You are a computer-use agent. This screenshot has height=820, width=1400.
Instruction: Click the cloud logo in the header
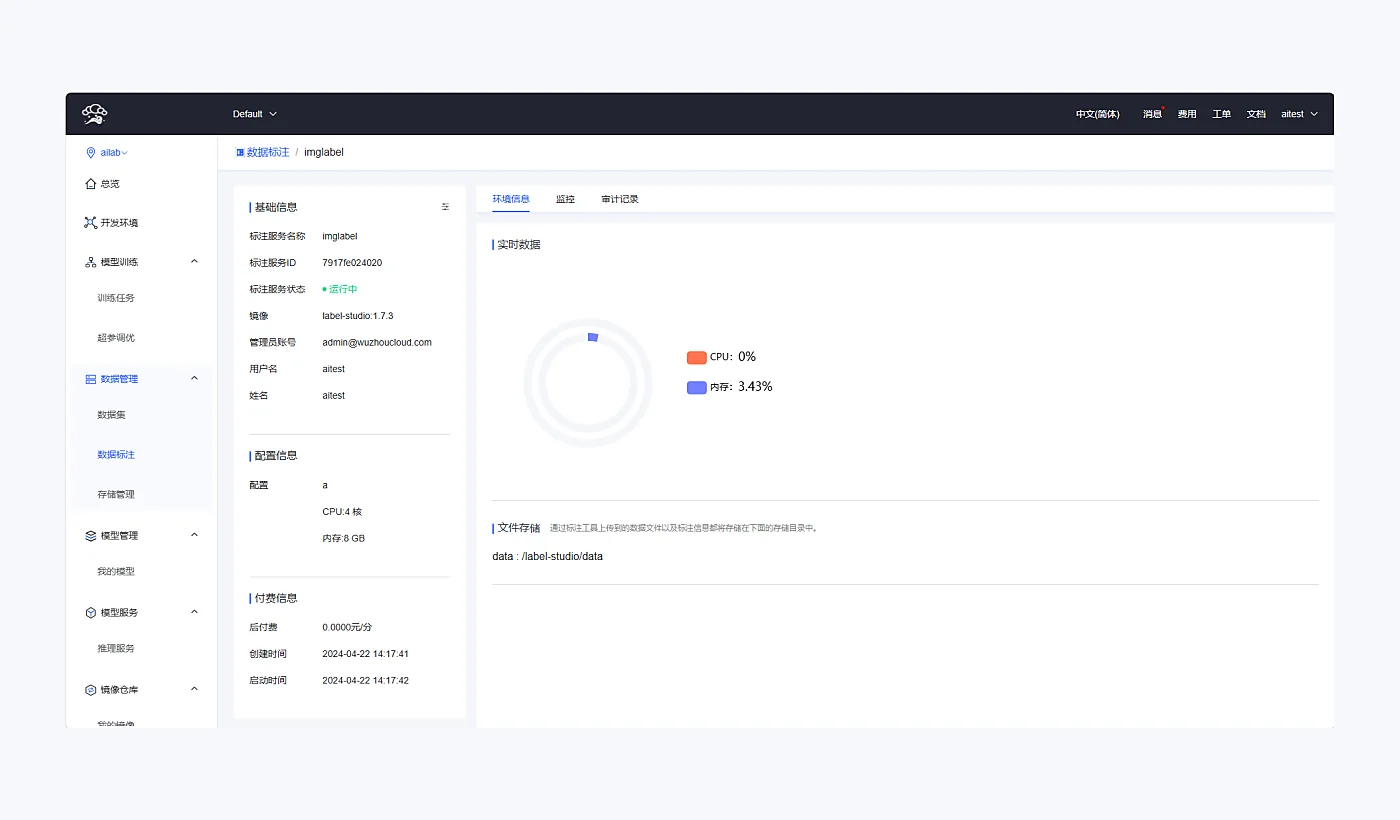[95, 114]
